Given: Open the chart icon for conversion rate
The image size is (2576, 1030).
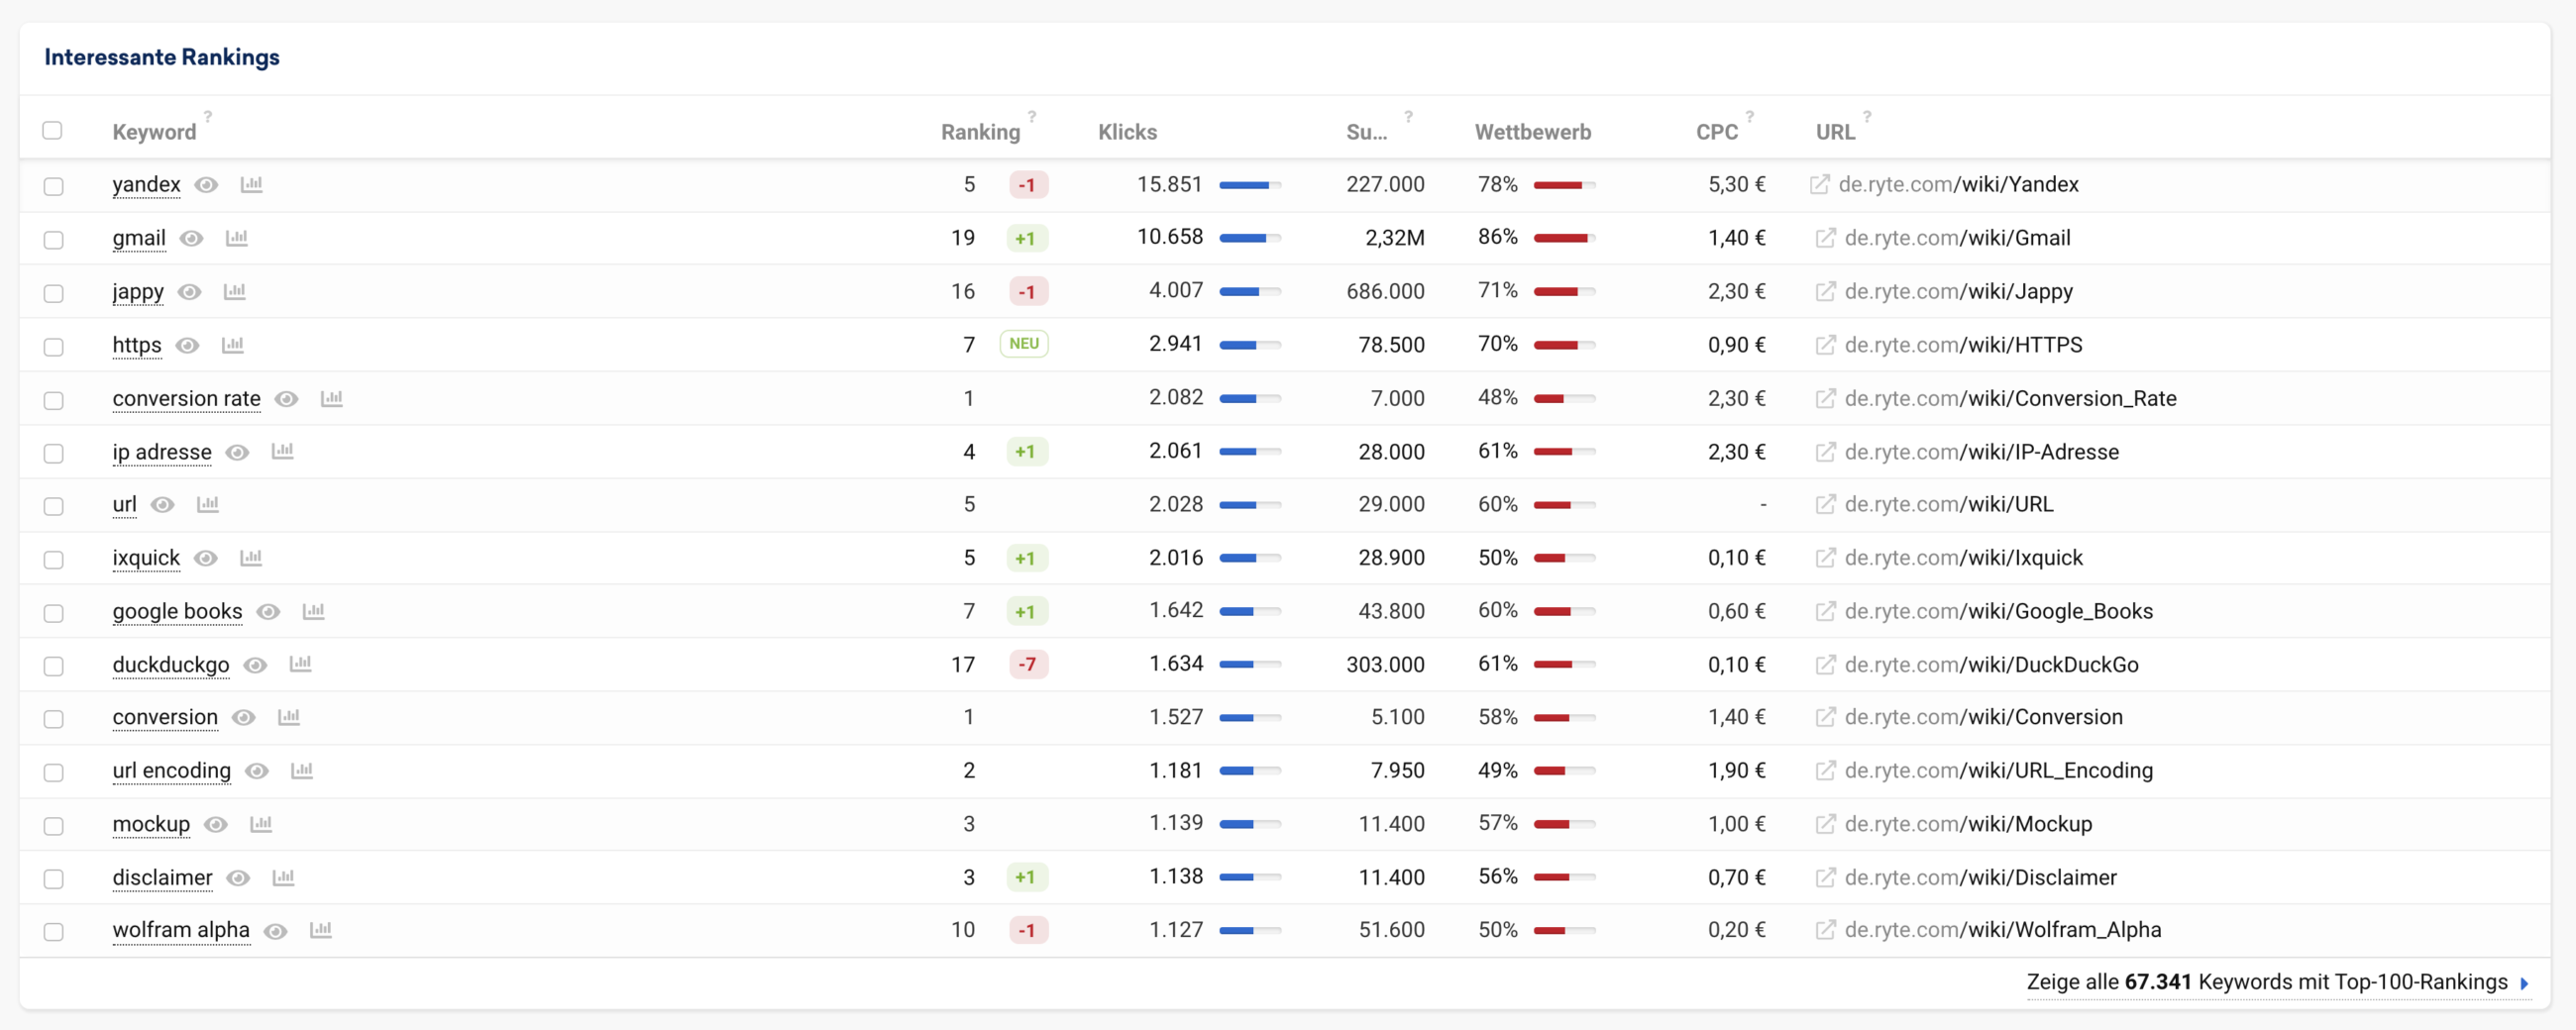Looking at the screenshot, I should (x=331, y=398).
